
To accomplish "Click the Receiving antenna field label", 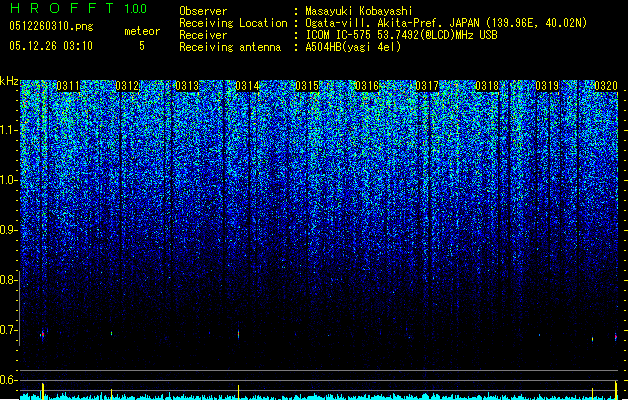I will tap(230, 47).
